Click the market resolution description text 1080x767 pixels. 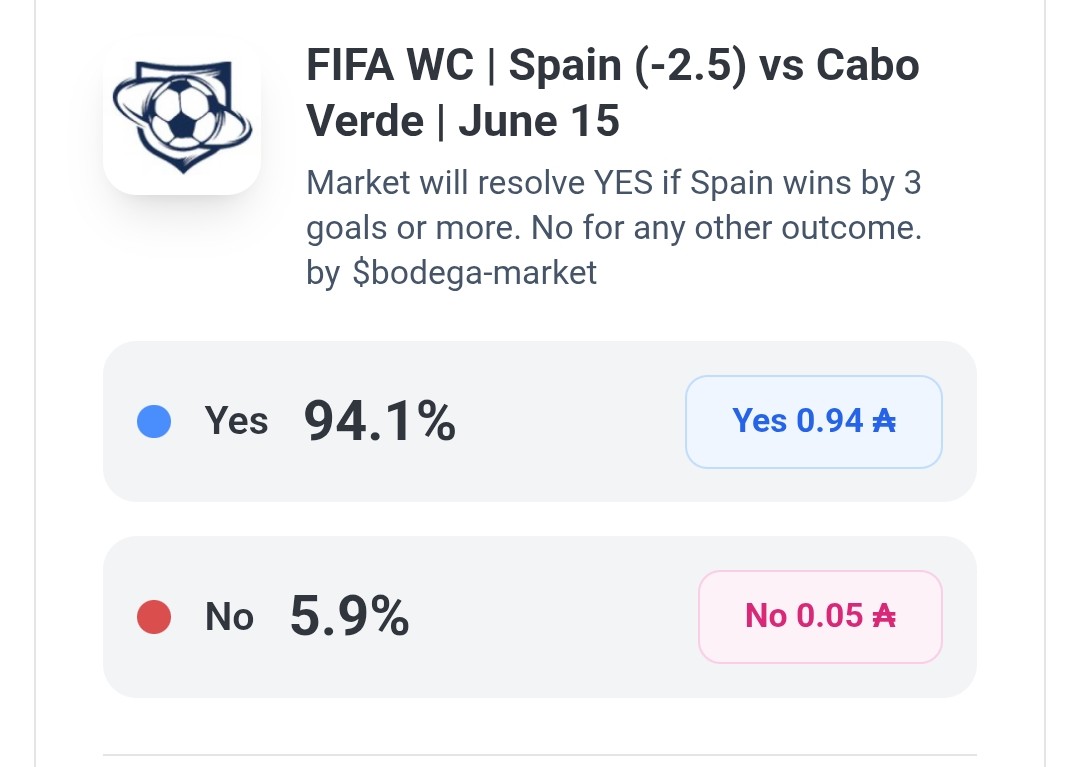click(x=614, y=205)
